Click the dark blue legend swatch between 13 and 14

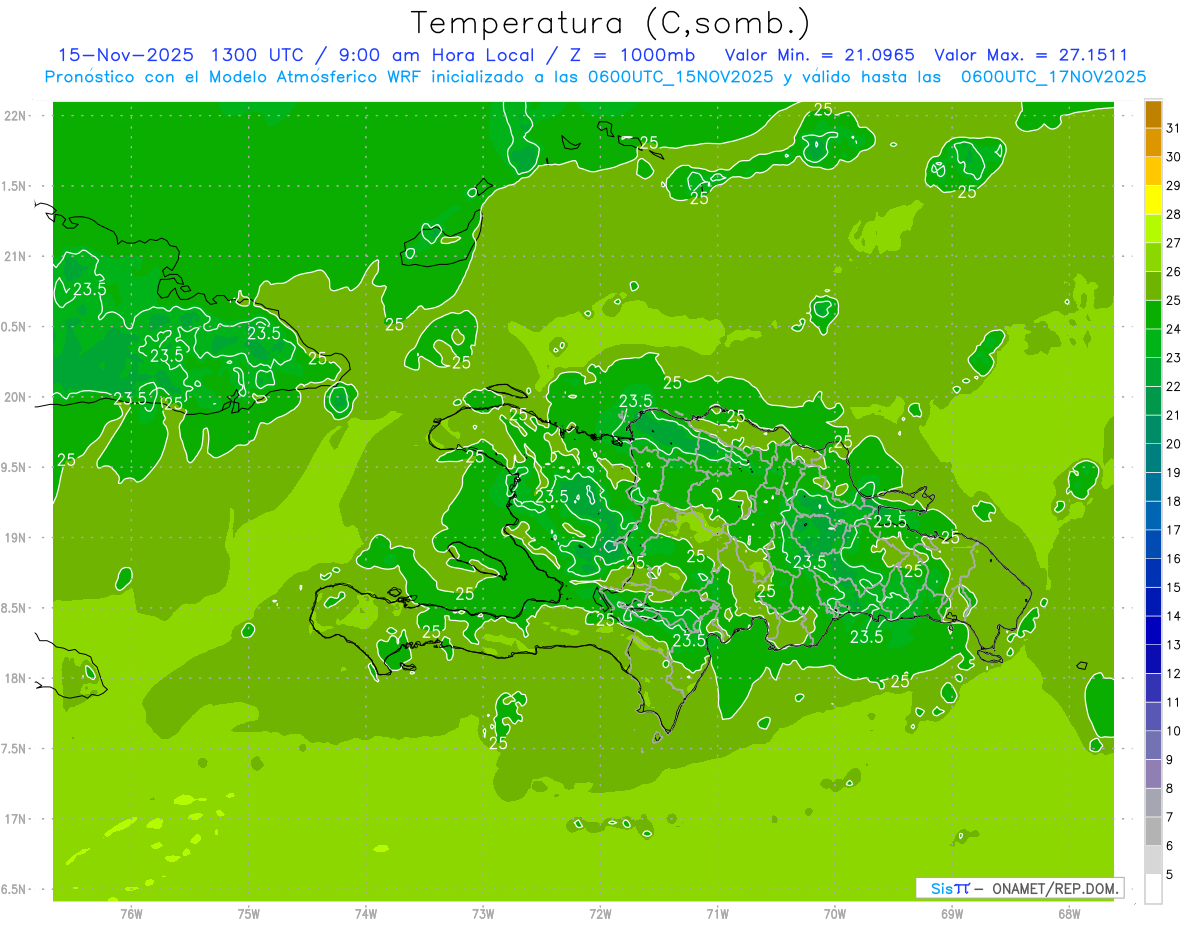pyautogui.click(x=1153, y=631)
